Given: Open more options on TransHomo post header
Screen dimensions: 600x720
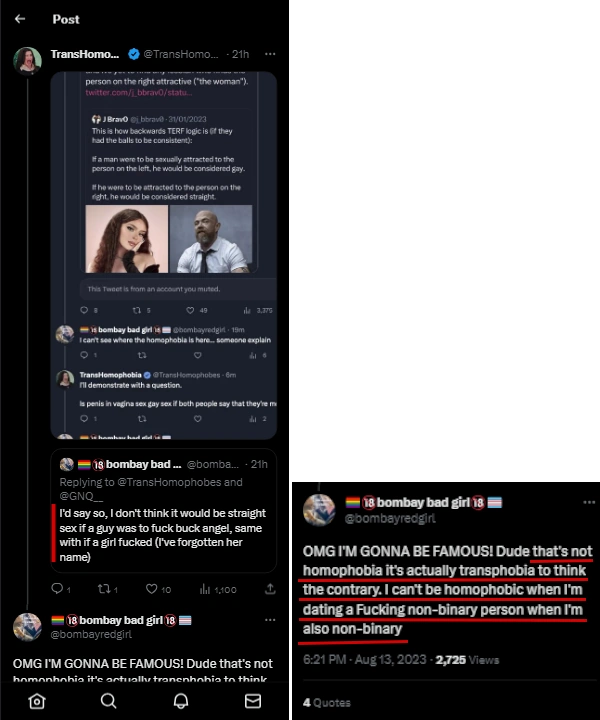Looking at the screenshot, I should pos(270,53).
